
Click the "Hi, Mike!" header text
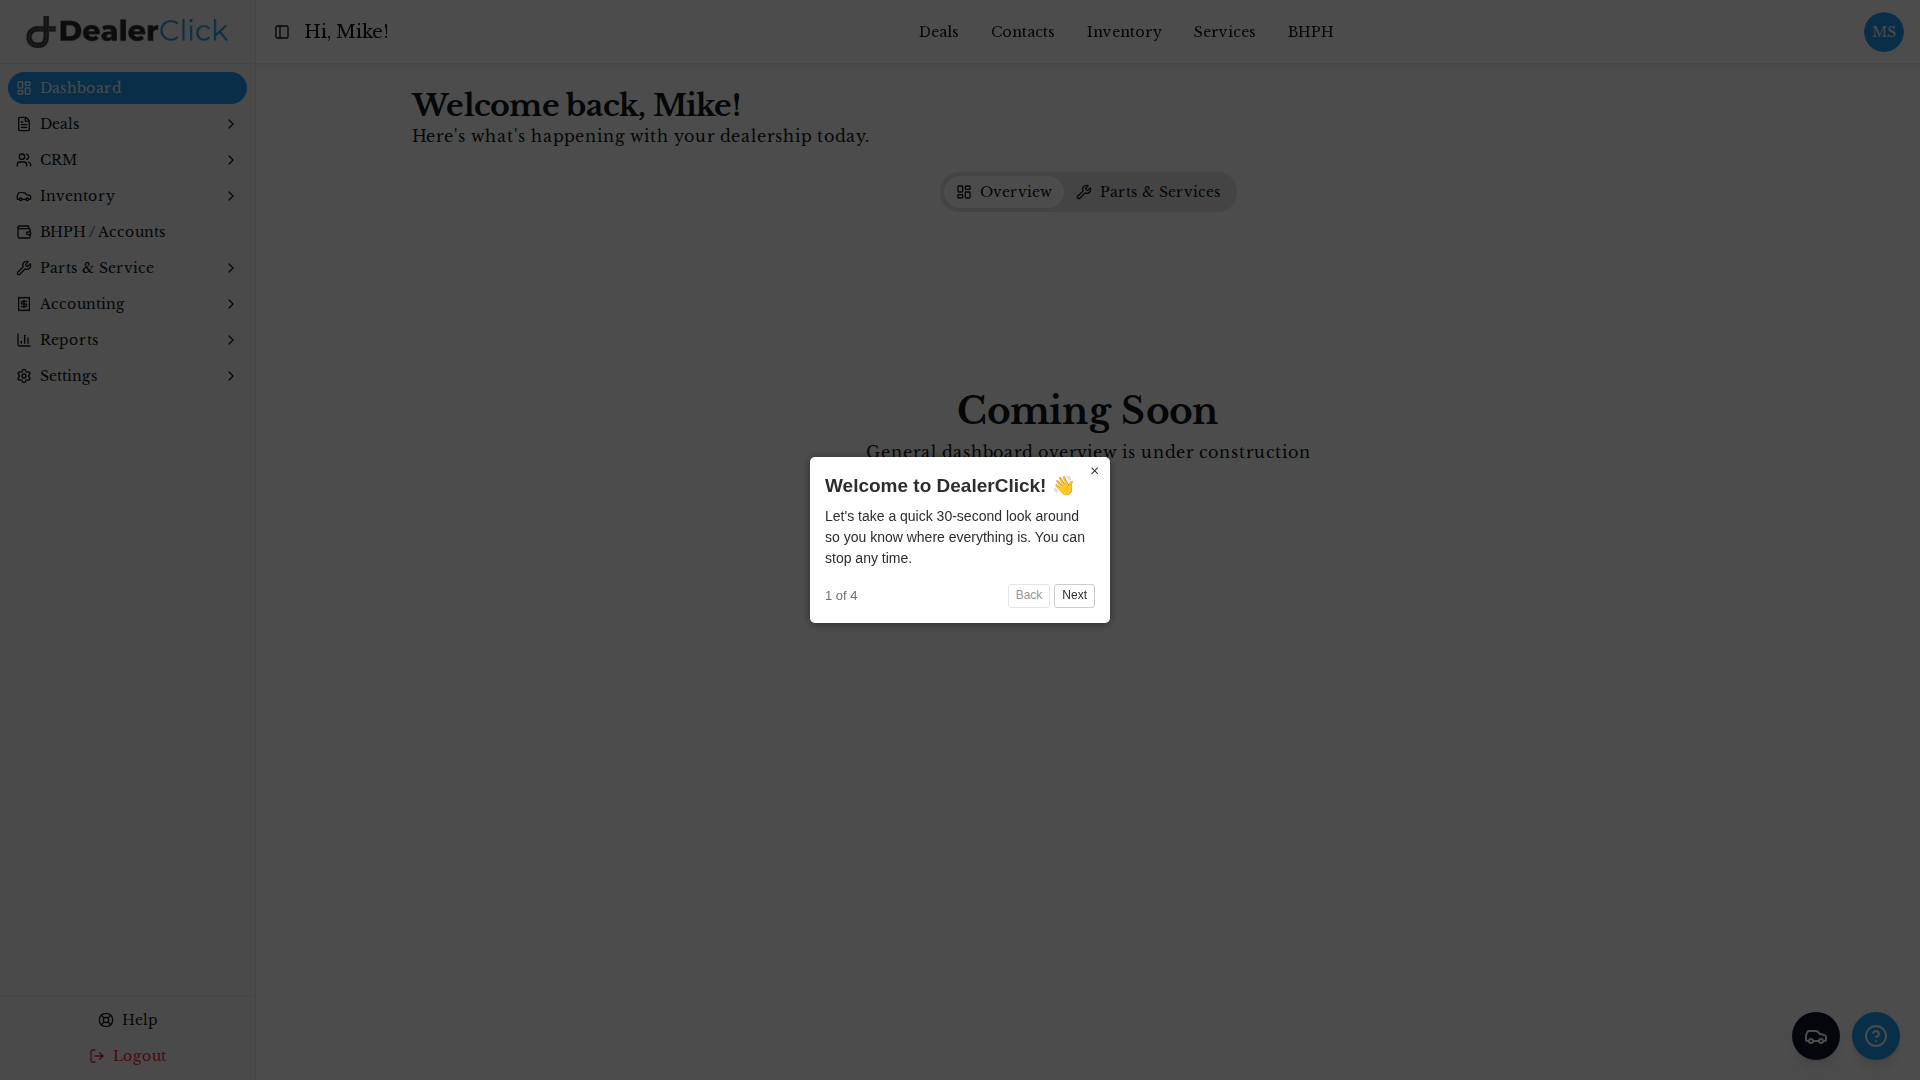pyautogui.click(x=346, y=32)
